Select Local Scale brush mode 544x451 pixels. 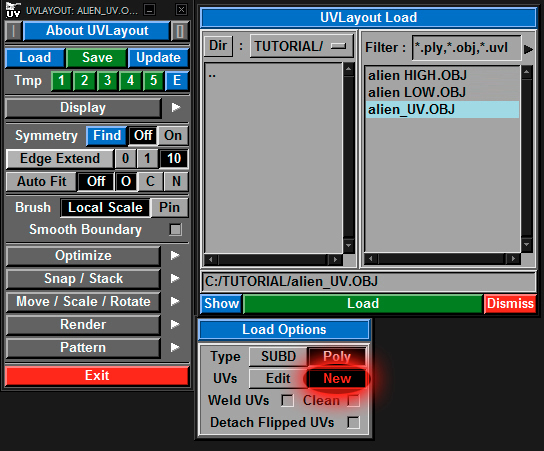(x=105, y=208)
